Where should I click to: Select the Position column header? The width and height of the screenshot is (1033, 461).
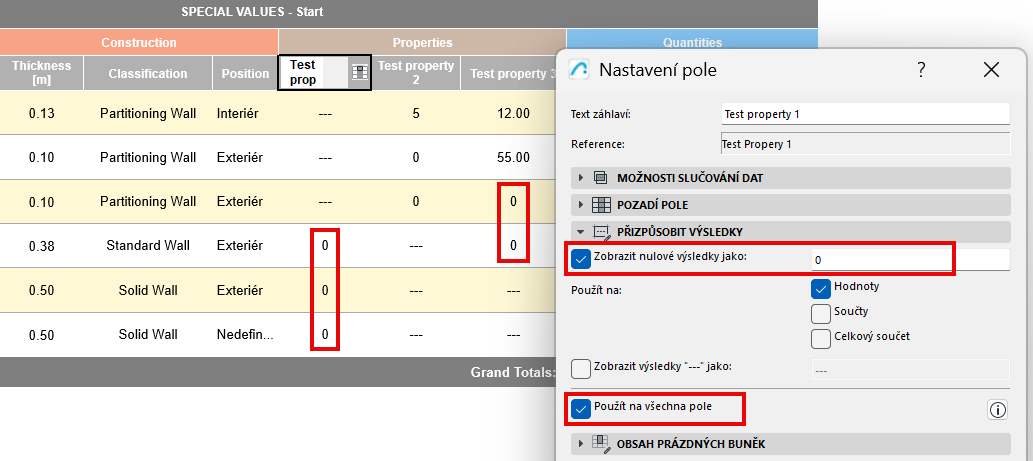pyautogui.click(x=245, y=74)
